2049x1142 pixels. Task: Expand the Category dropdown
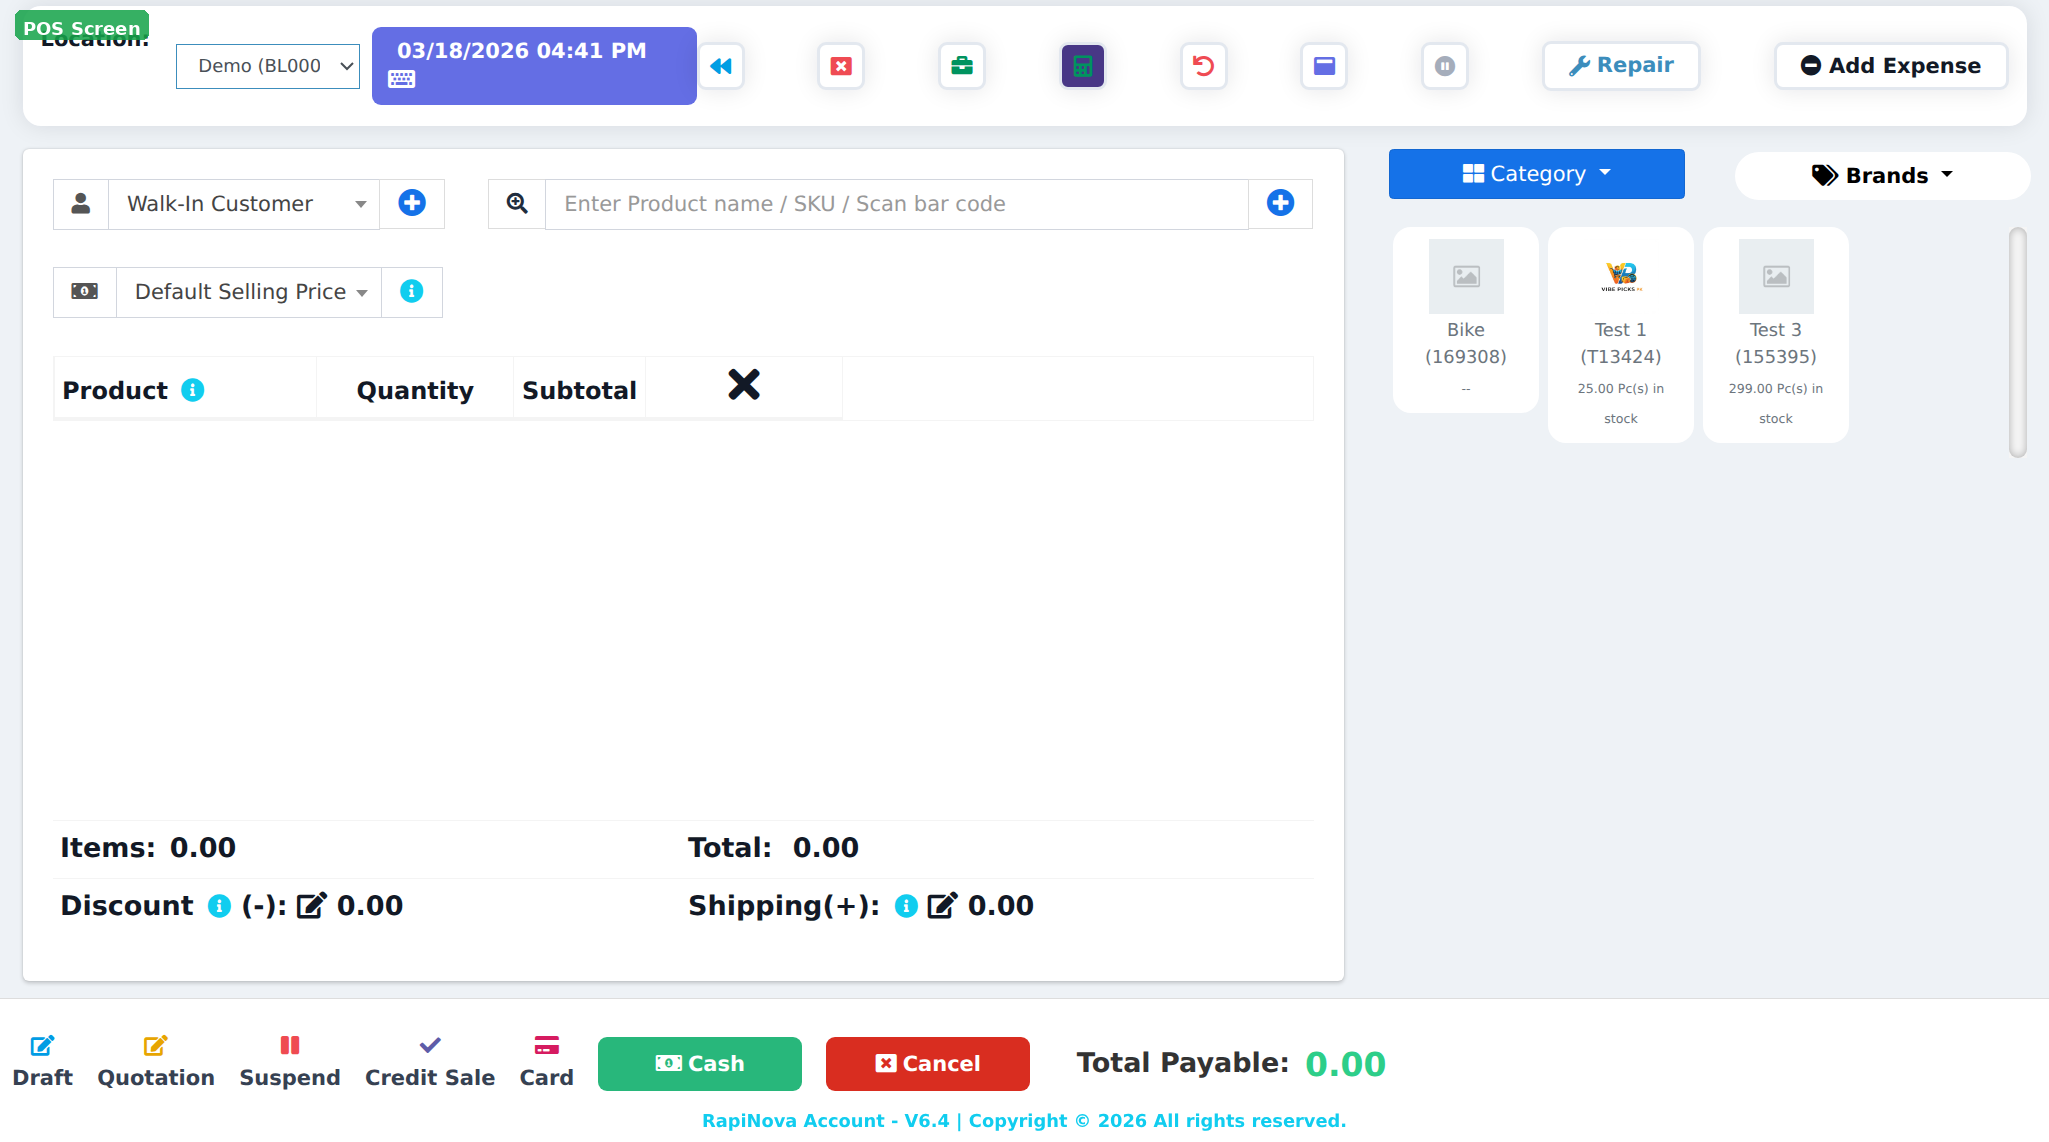pos(1536,174)
